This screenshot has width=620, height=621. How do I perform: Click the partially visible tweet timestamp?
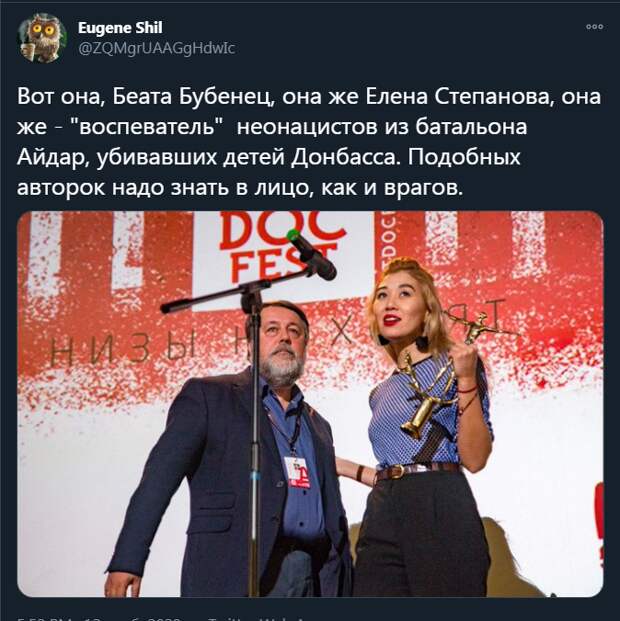pos(99,619)
